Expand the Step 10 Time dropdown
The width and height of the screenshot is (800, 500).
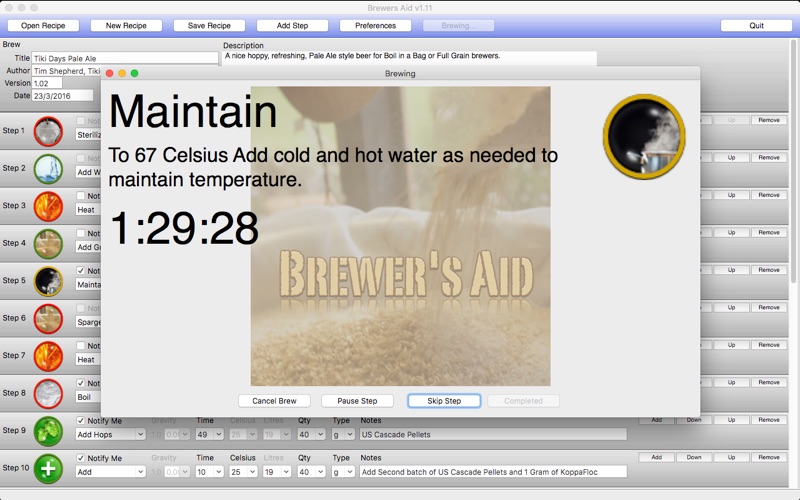(208, 472)
